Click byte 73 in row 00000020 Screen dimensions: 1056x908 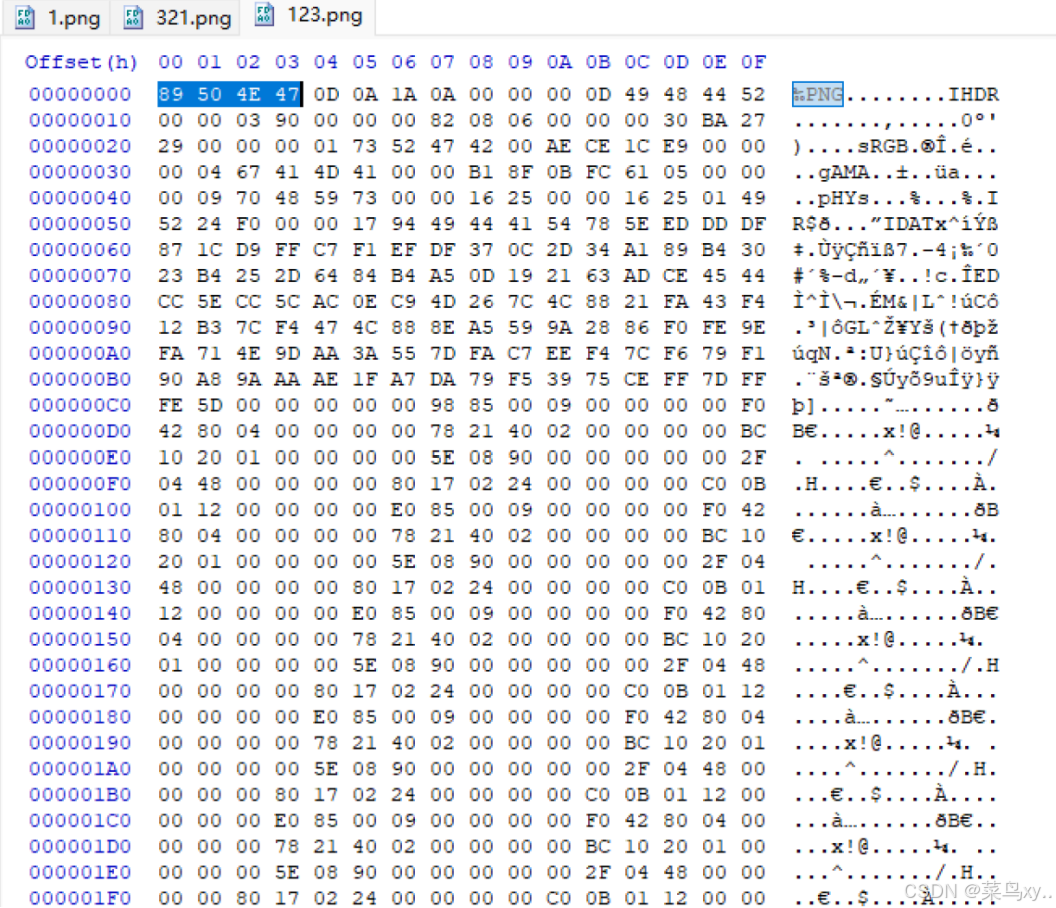tap(365, 146)
